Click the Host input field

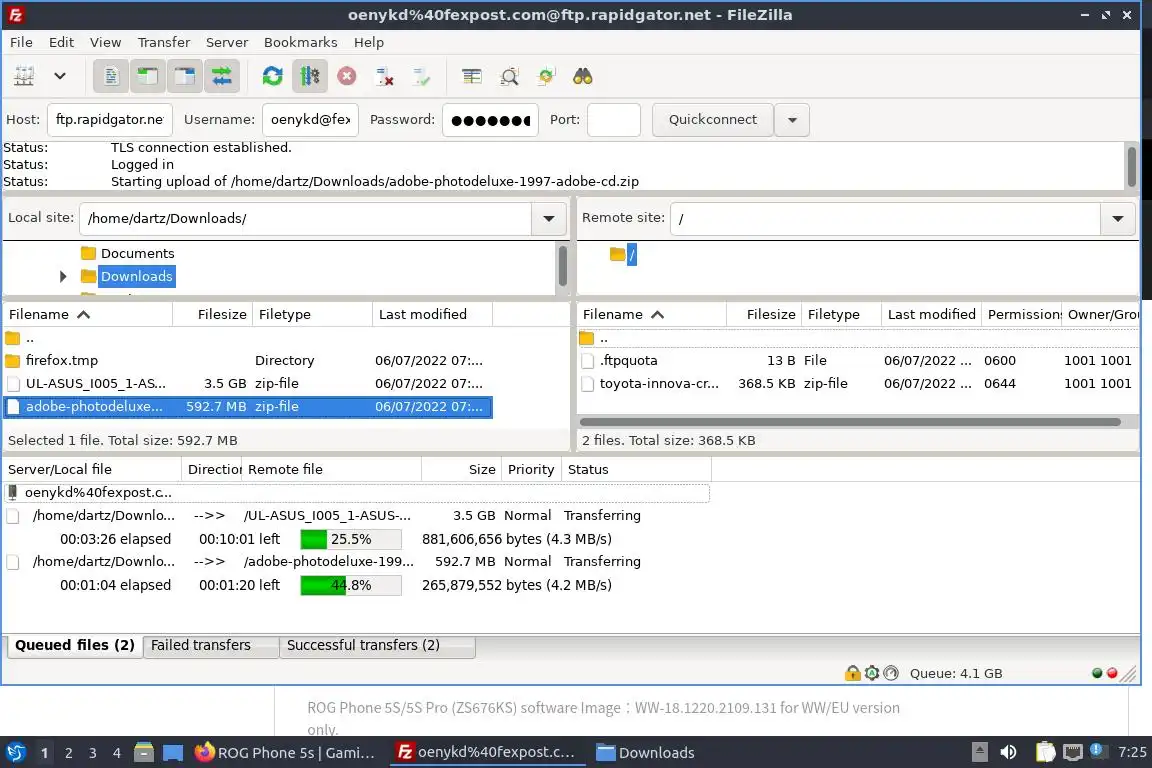(x=109, y=120)
